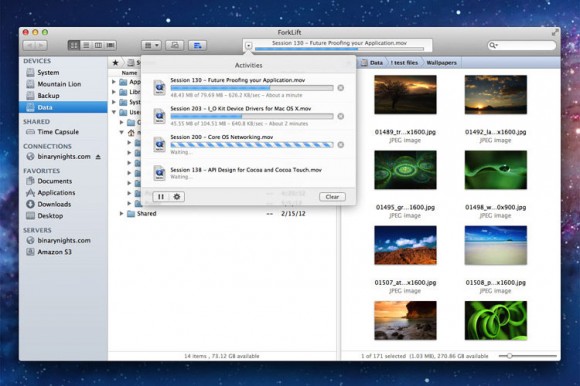Switch to column view mode
The height and width of the screenshot is (386, 580).
click(98, 45)
